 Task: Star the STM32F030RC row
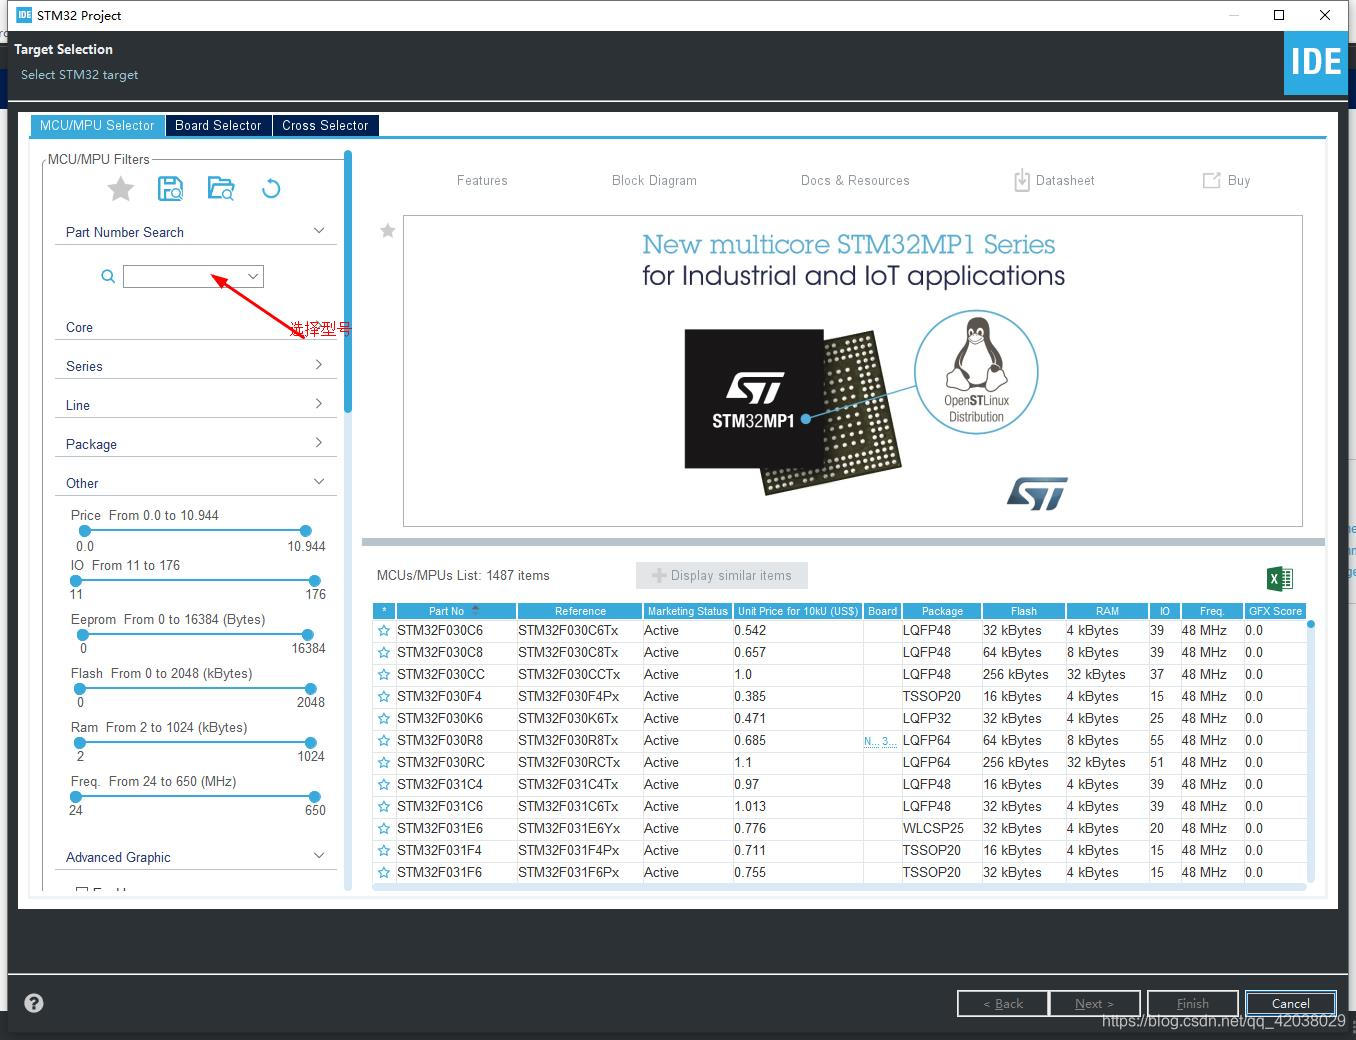pyautogui.click(x=384, y=763)
